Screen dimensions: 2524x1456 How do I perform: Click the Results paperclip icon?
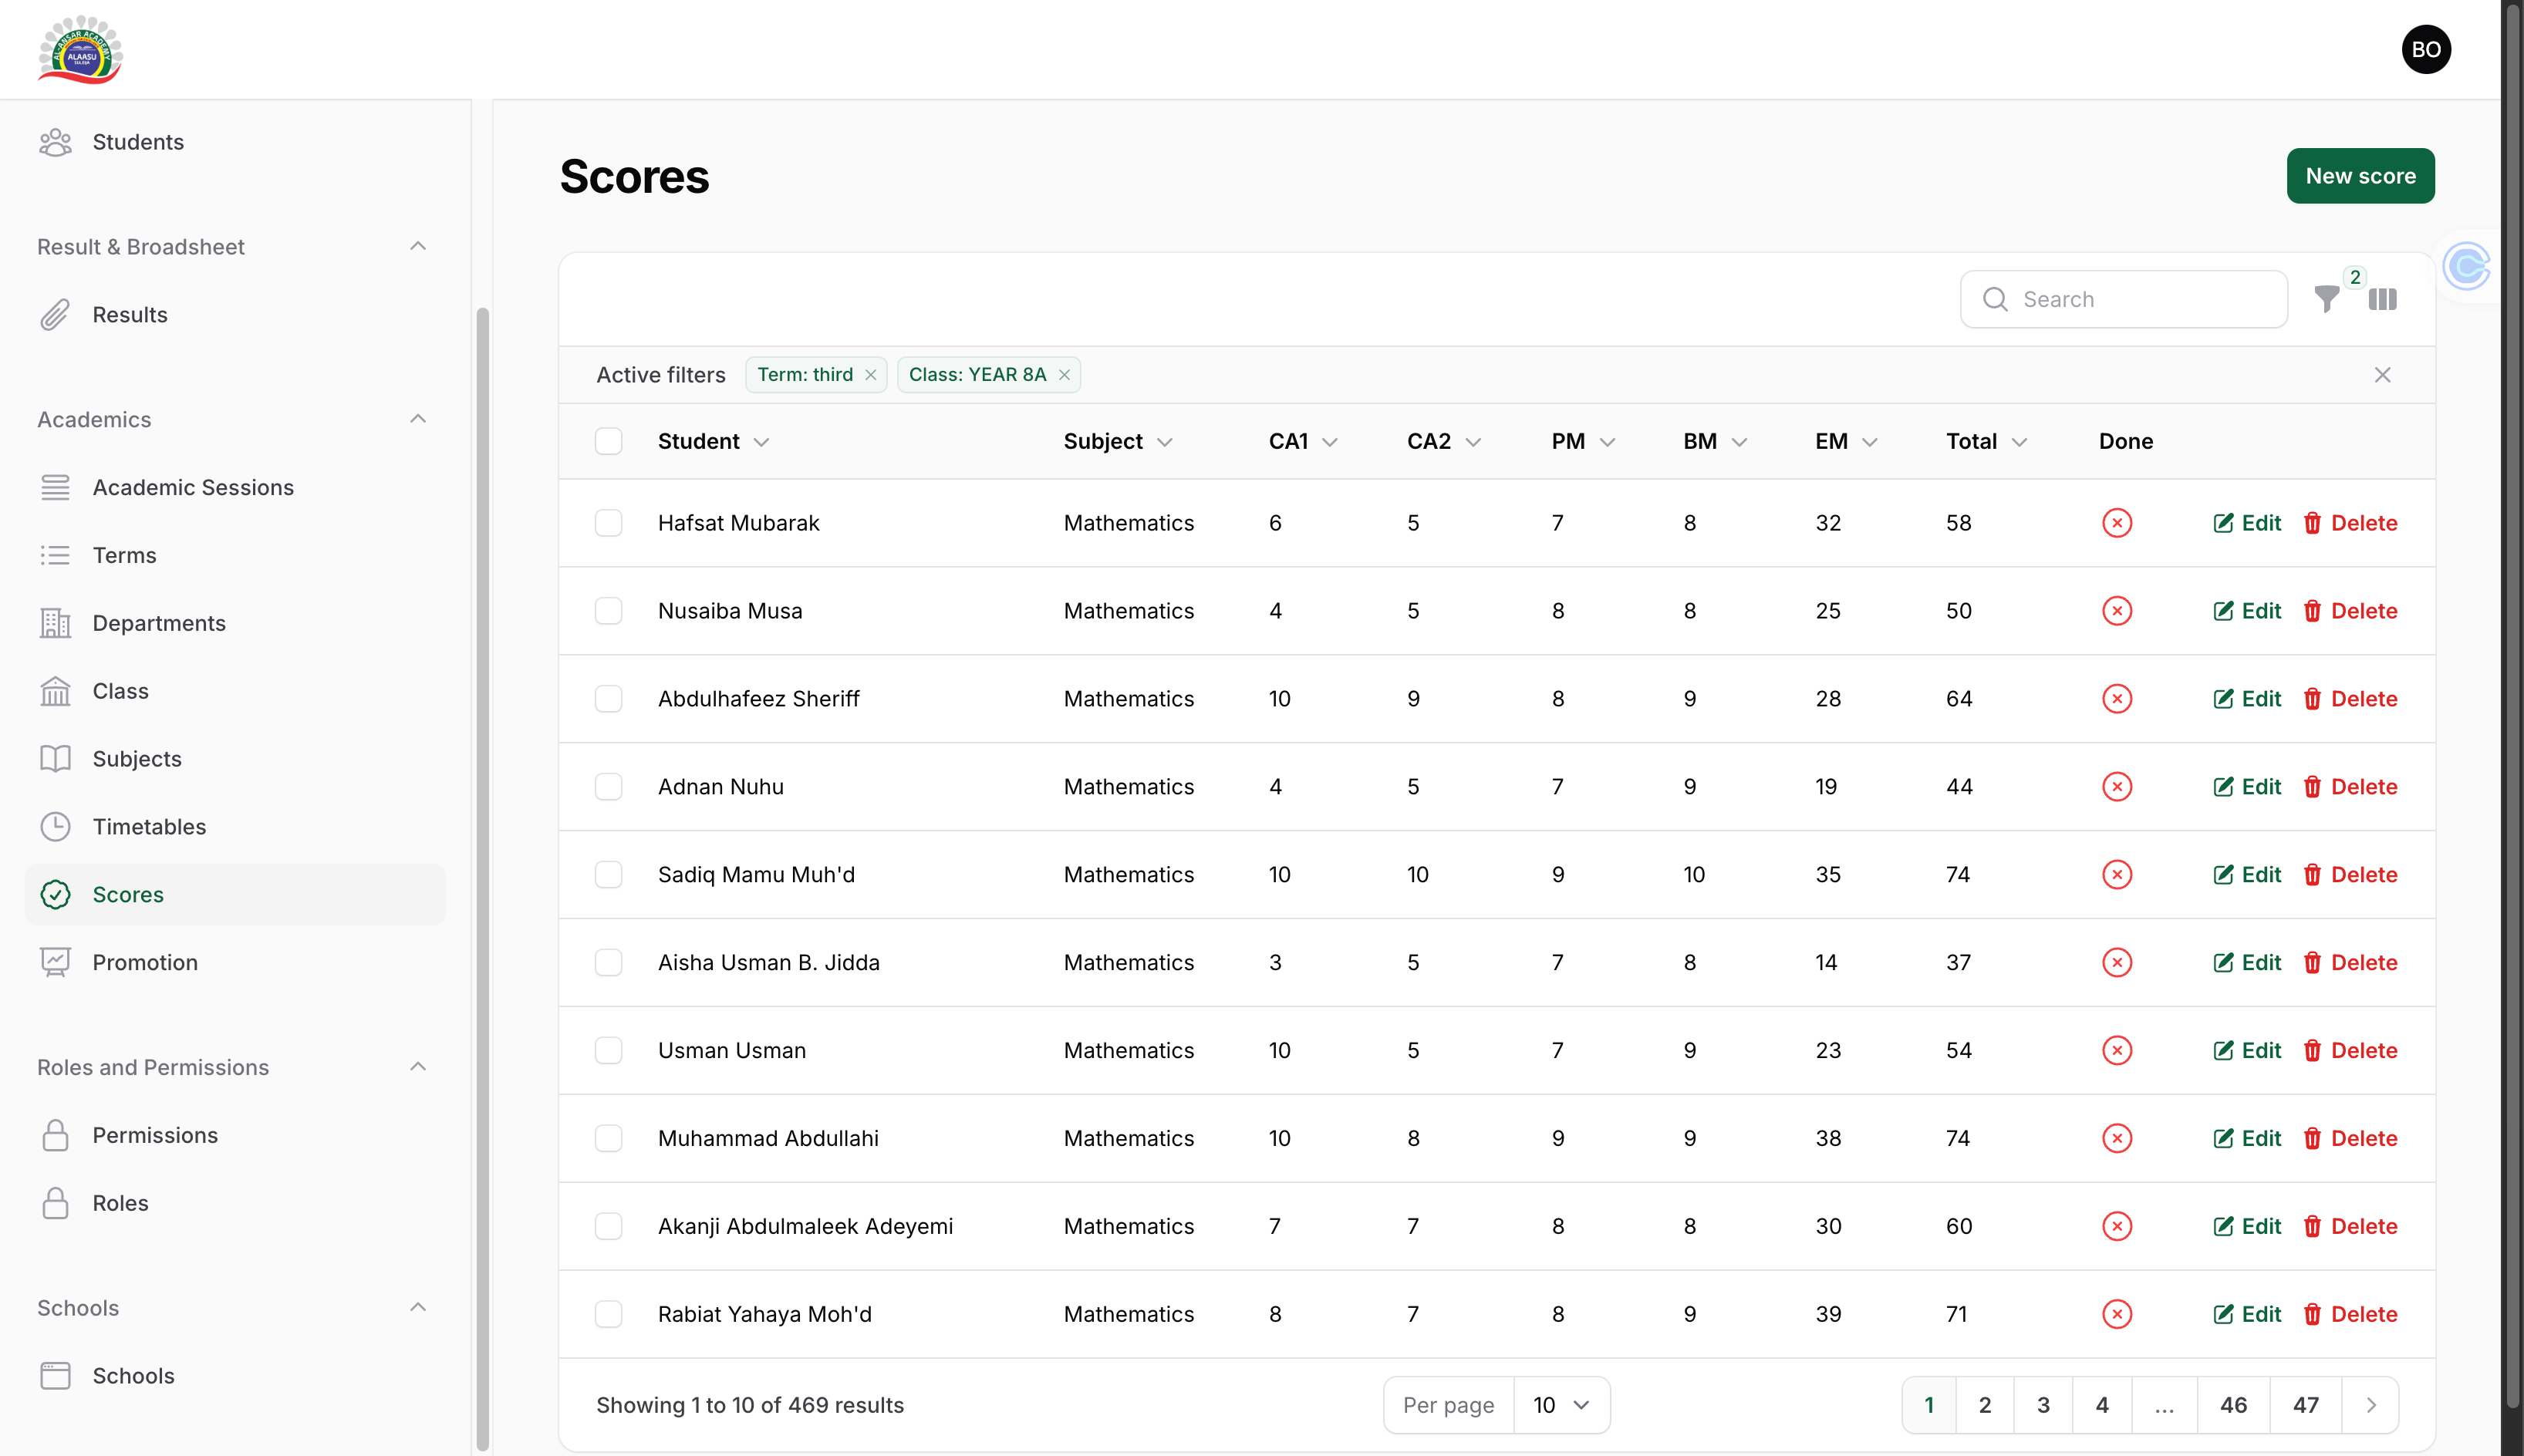[x=55, y=315]
